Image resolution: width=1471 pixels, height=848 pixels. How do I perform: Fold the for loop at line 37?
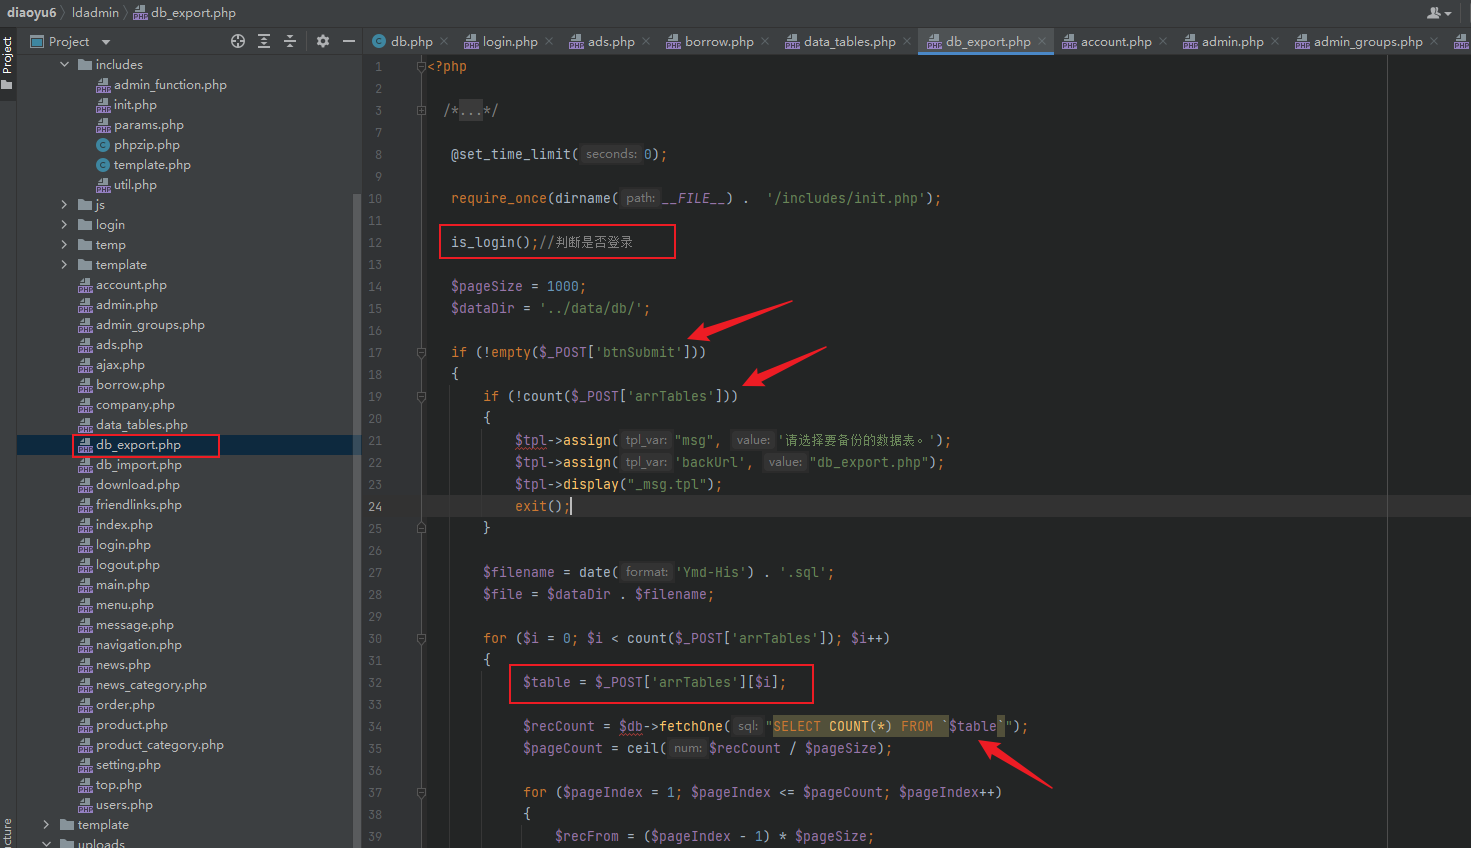point(421,792)
